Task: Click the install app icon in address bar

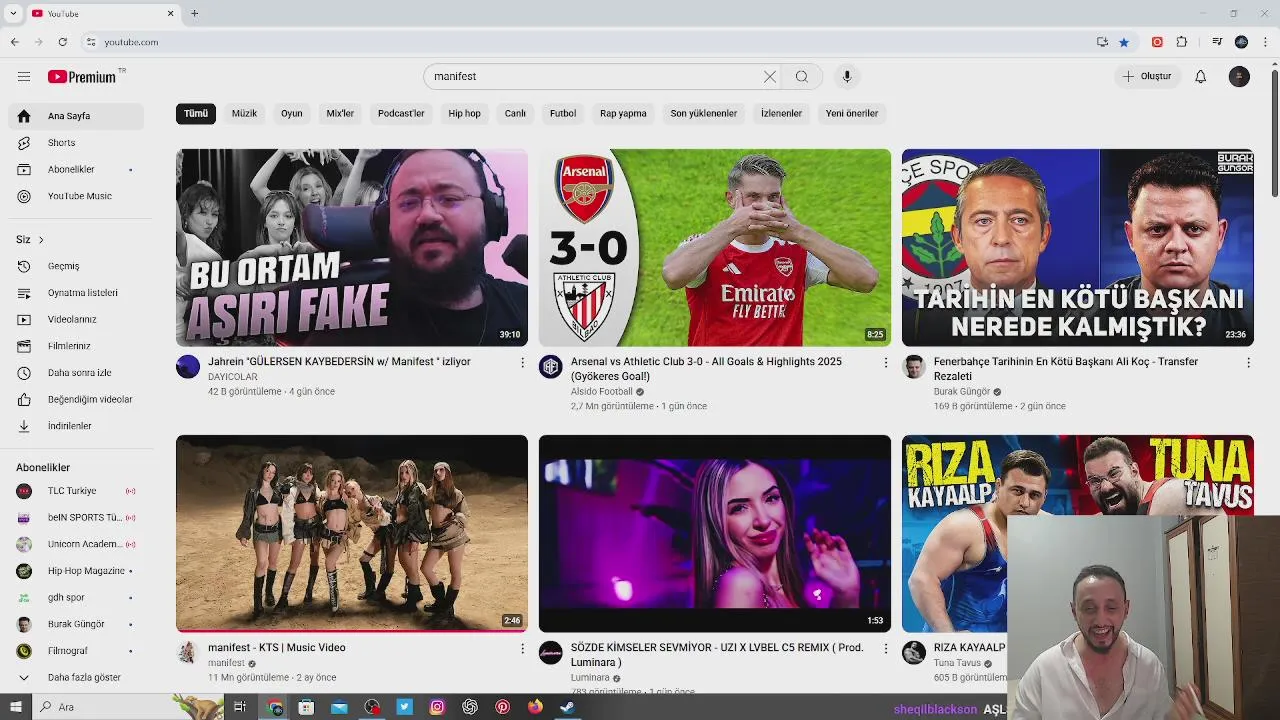Action: pyautogui.click(x=1102, y=42)
